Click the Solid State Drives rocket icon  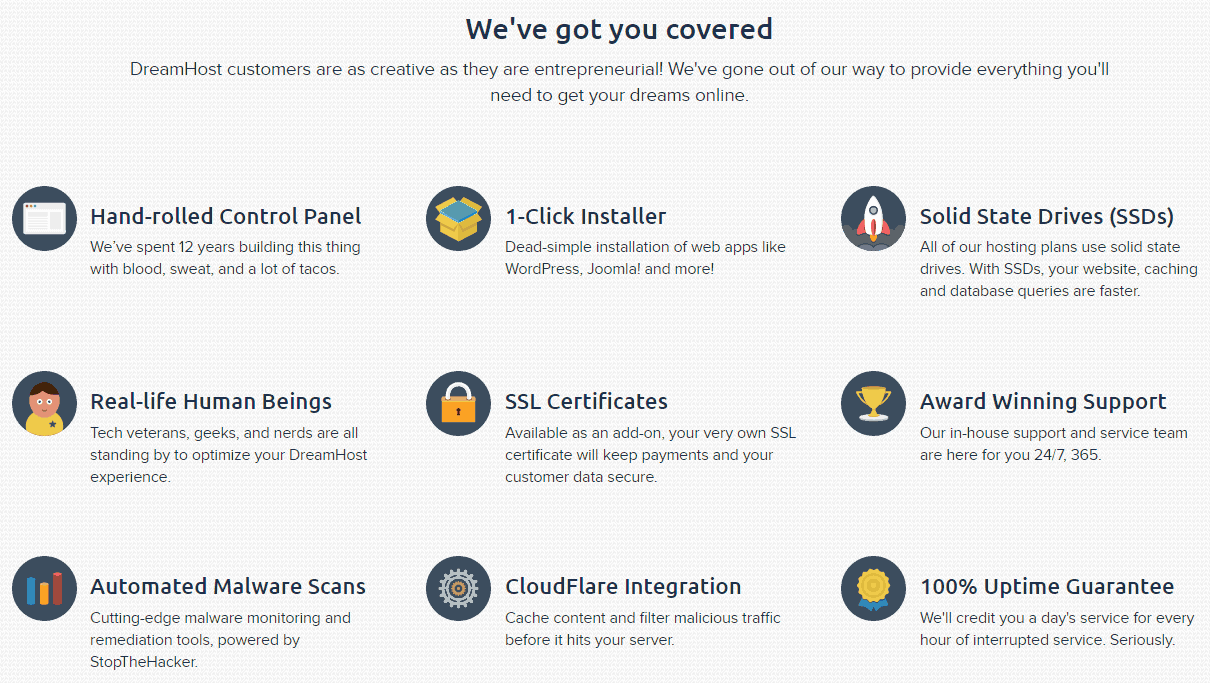tap(873, 218)
